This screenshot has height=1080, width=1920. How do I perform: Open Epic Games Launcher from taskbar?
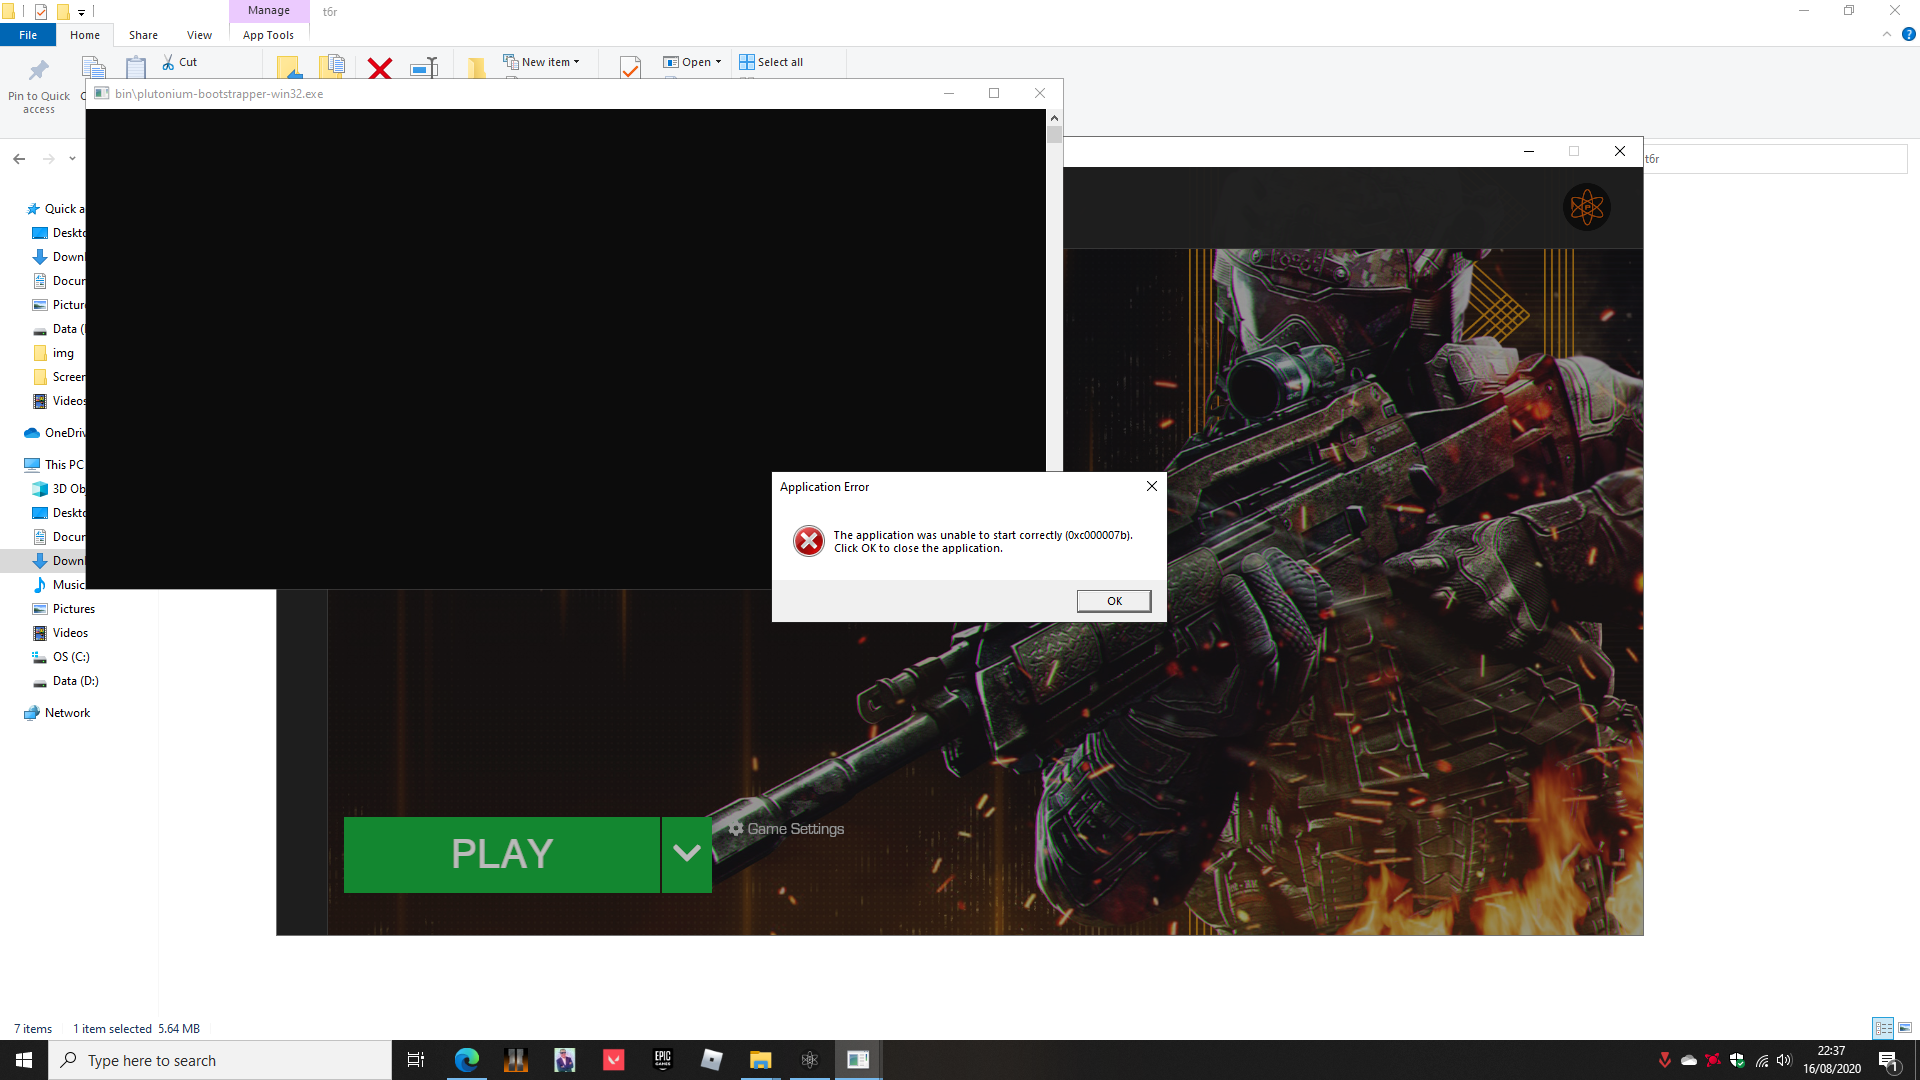point(663,1060)
